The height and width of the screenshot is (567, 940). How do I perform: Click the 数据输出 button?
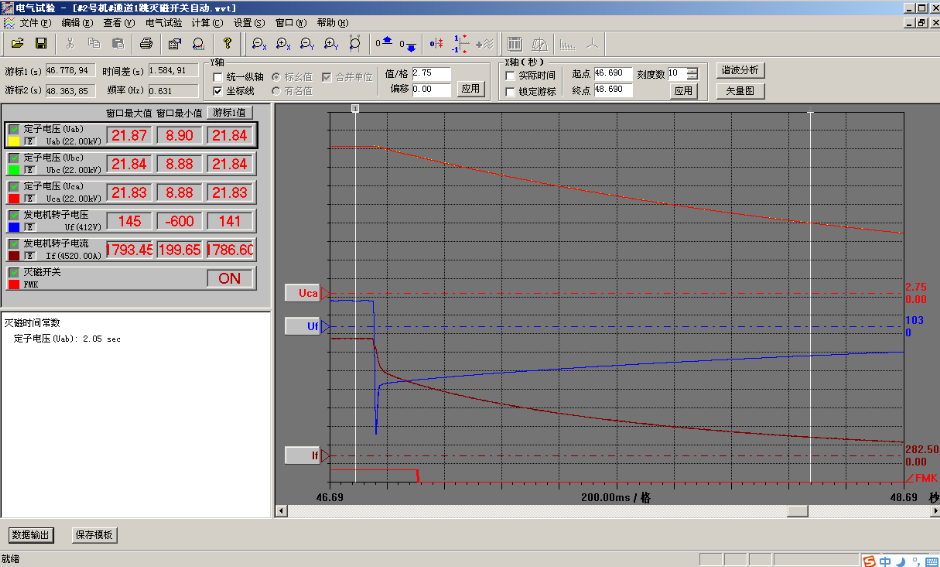pos(30,535)
